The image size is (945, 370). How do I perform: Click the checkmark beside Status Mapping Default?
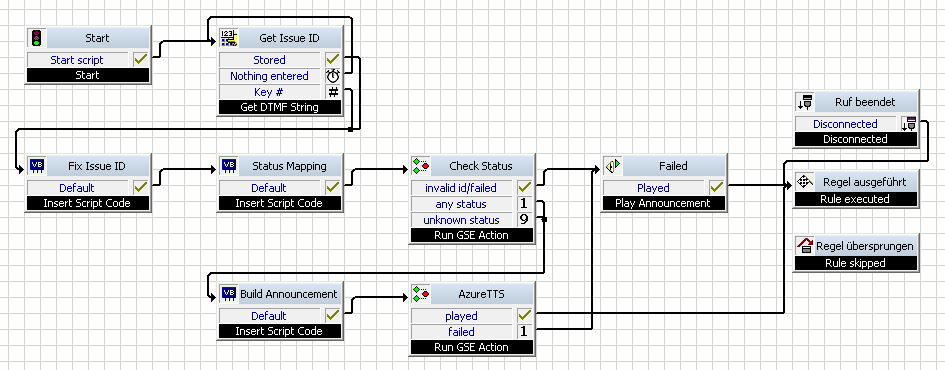333,187
